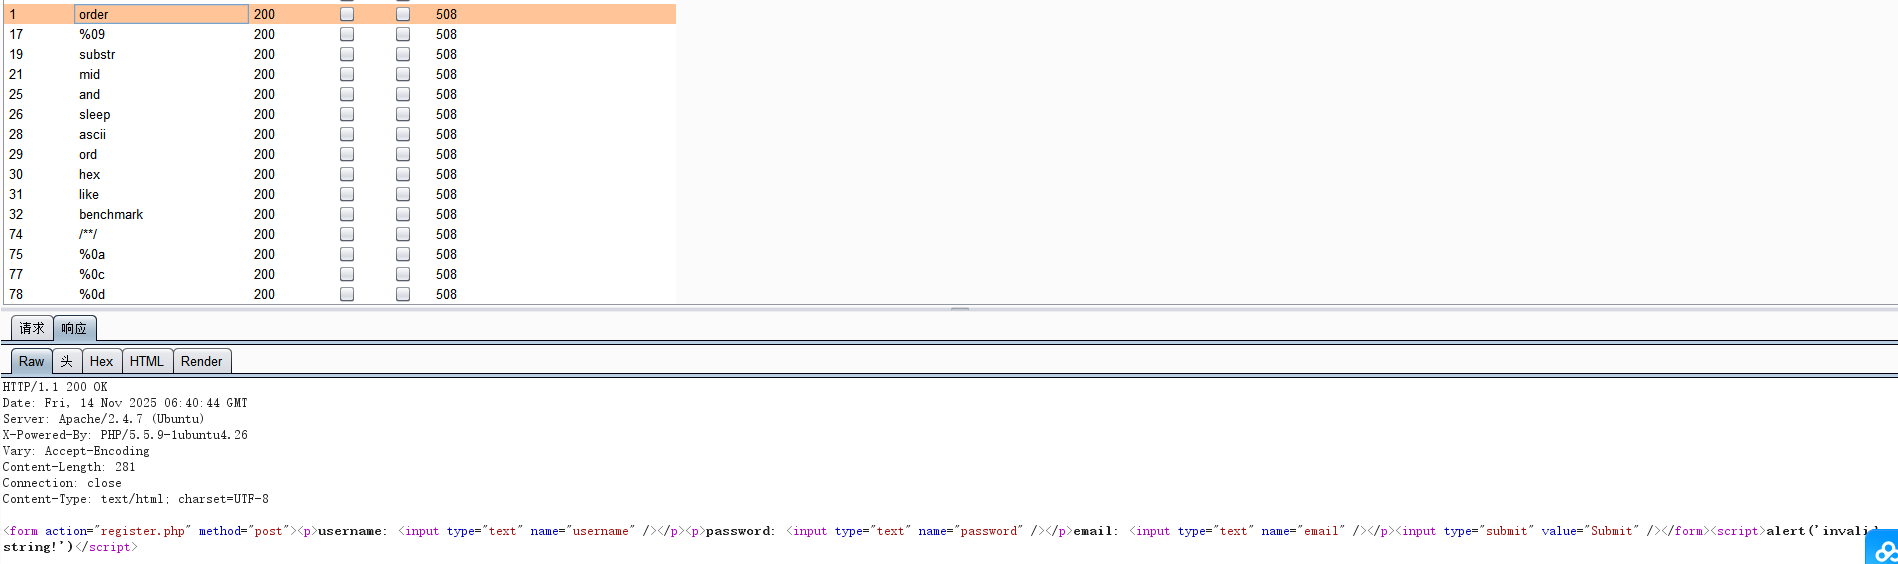Check left checkbox in the 'benchmark' row
Image resolution: width=1898 pixels, height=564 pixels.
pyautogui.click(x=347, y=214)
